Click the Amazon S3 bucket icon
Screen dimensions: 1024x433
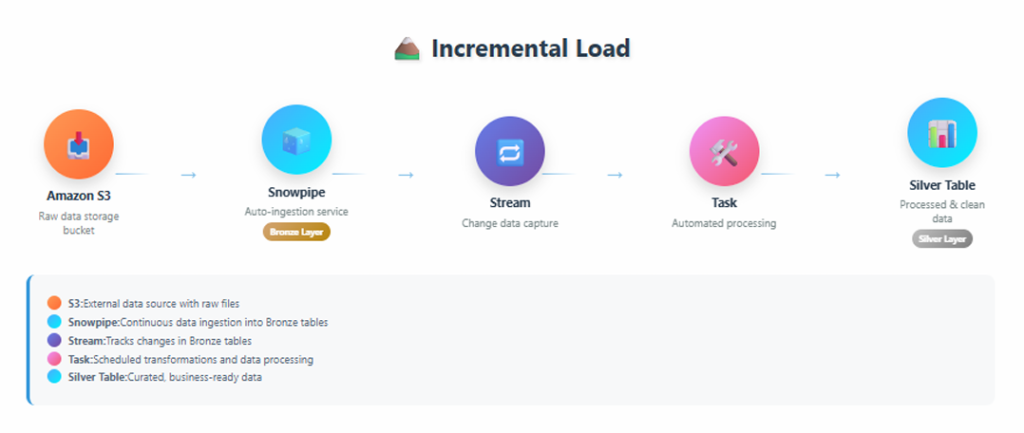(x=79, y=146)
